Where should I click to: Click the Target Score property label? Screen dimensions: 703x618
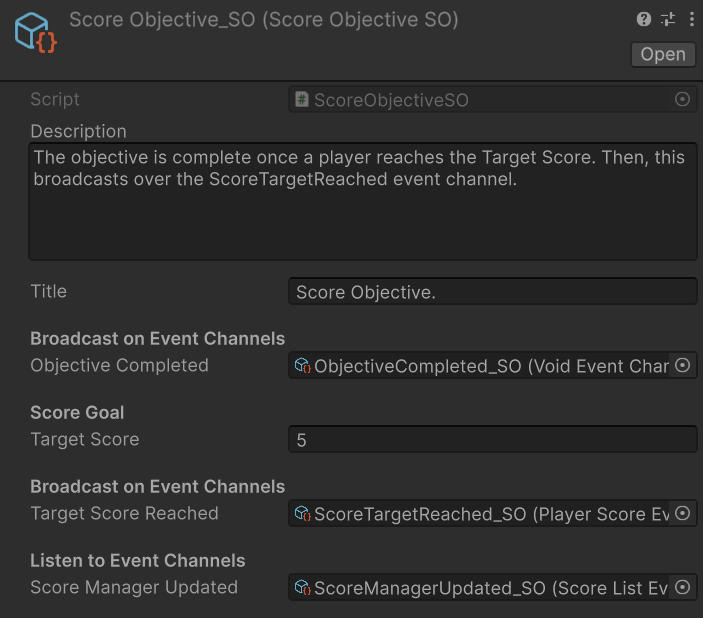[x=85, y=440]
